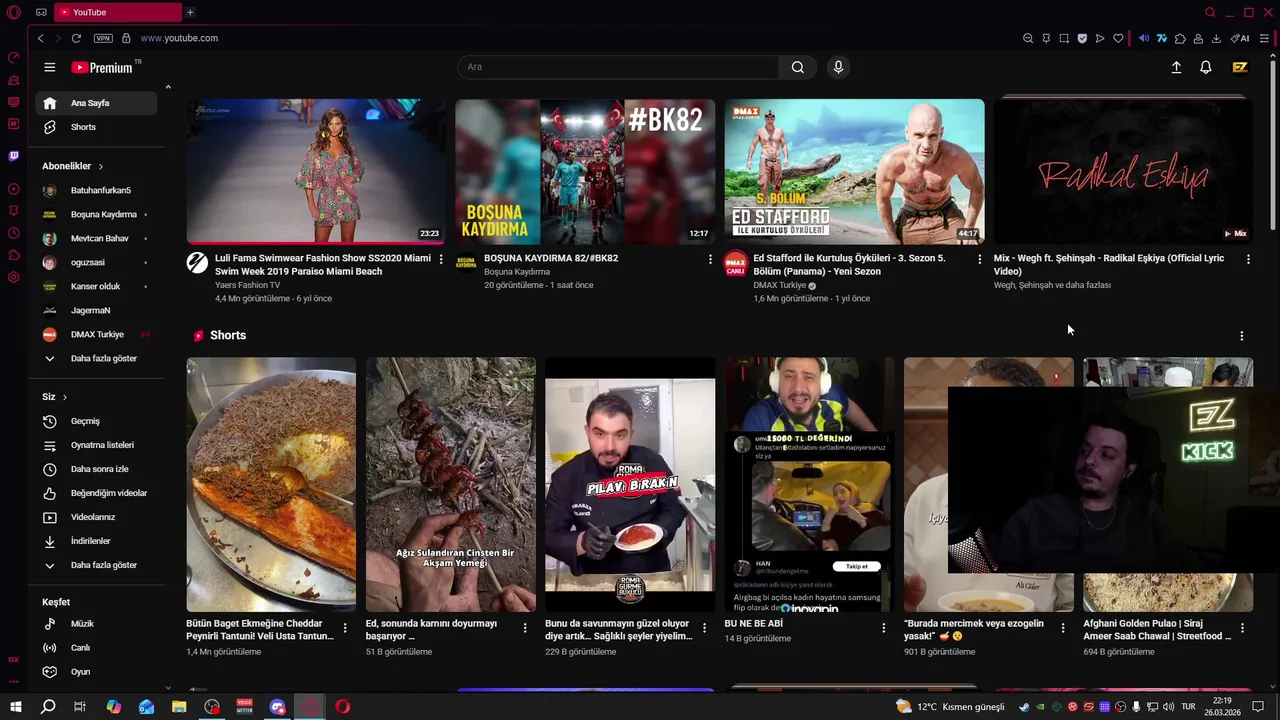The height and width of the screenshot is (720, 1280).
Task: Open Shorts in the sidebar
Action: coord(97,127)
